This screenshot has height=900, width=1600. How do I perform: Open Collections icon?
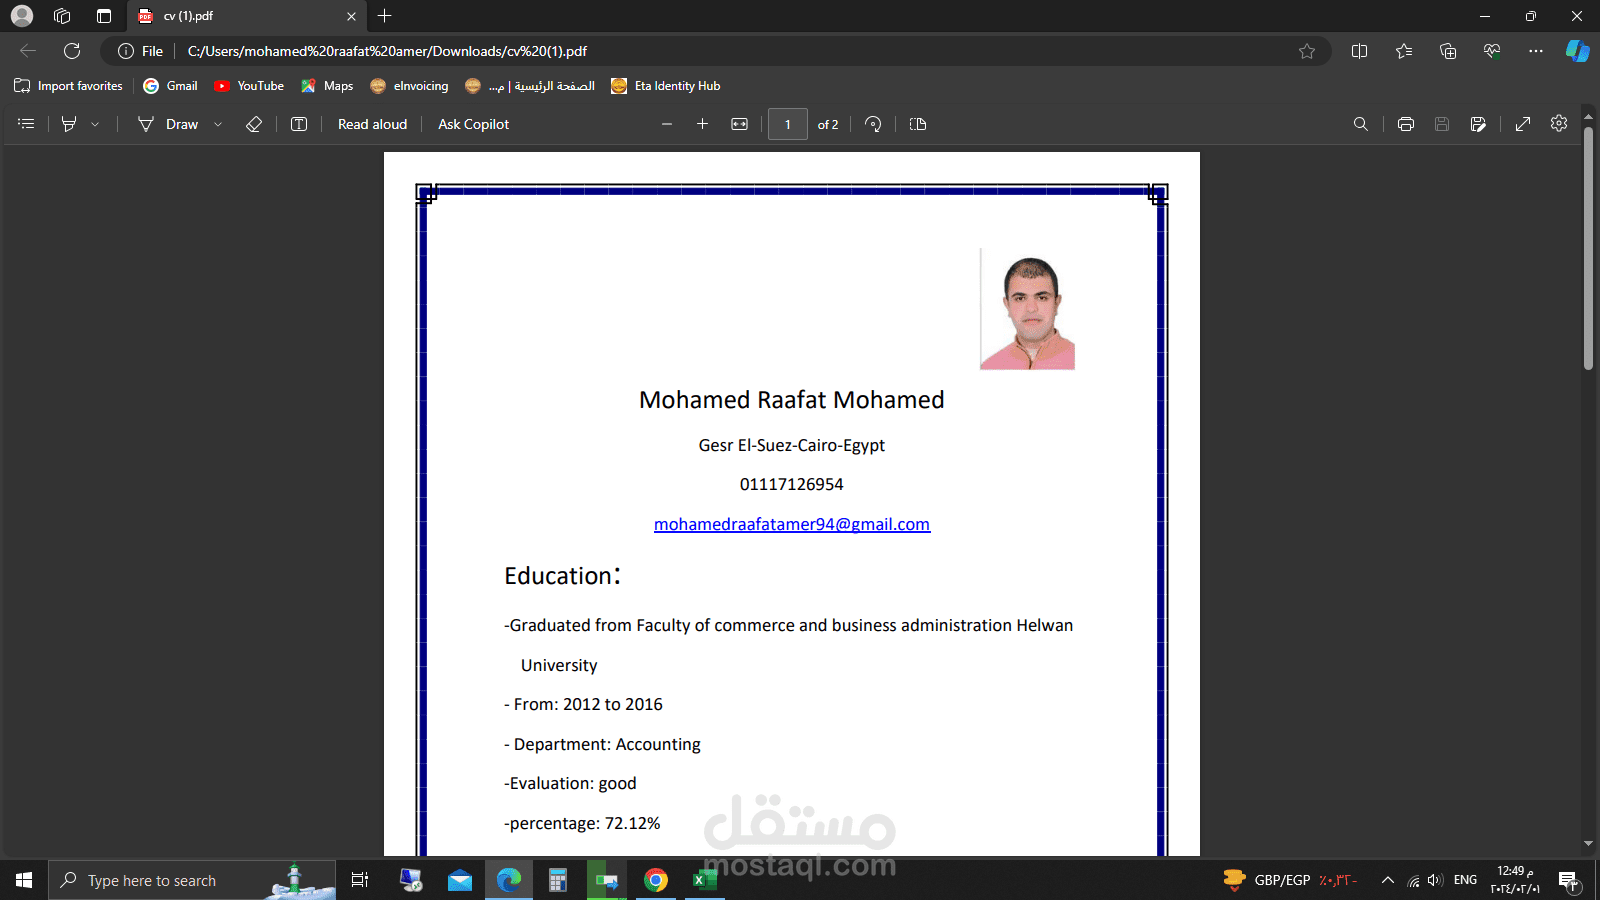(1448, 51)
